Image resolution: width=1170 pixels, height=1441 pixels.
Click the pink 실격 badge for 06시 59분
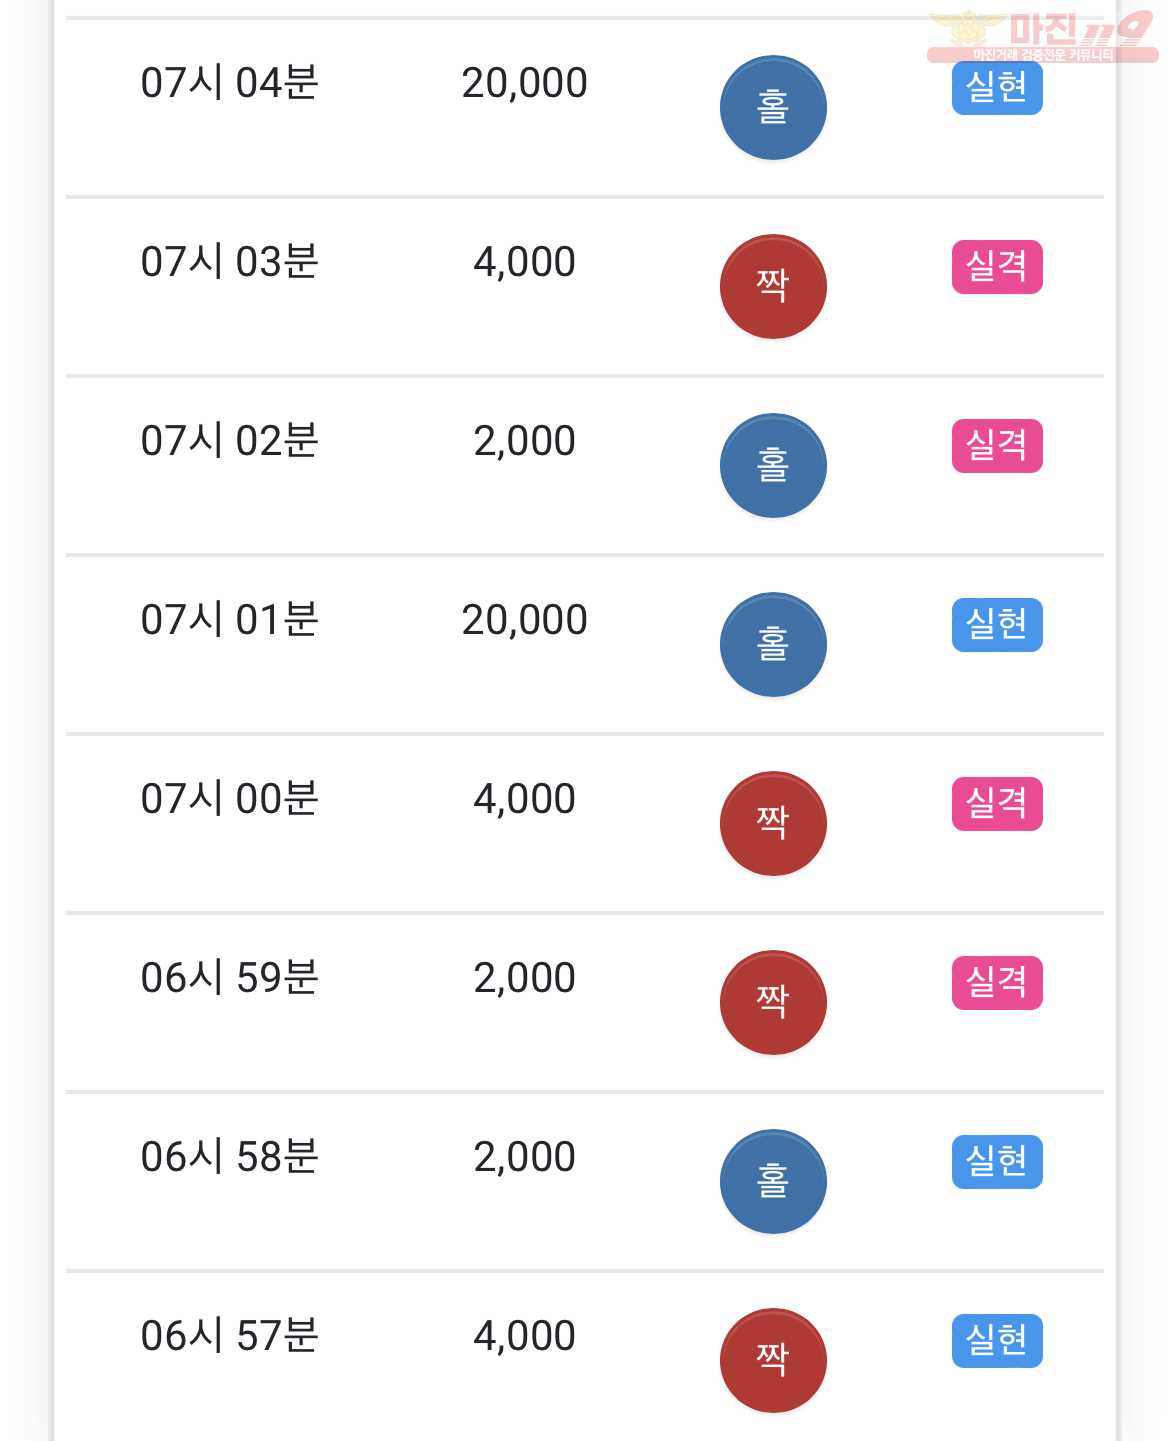coord(997,983)
